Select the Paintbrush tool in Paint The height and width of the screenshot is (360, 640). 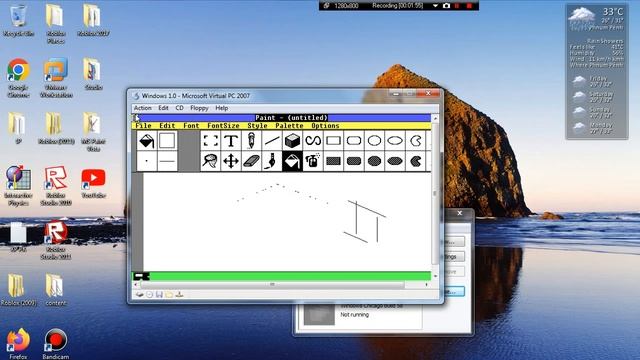pyautogui.click(x=272, y=161)
